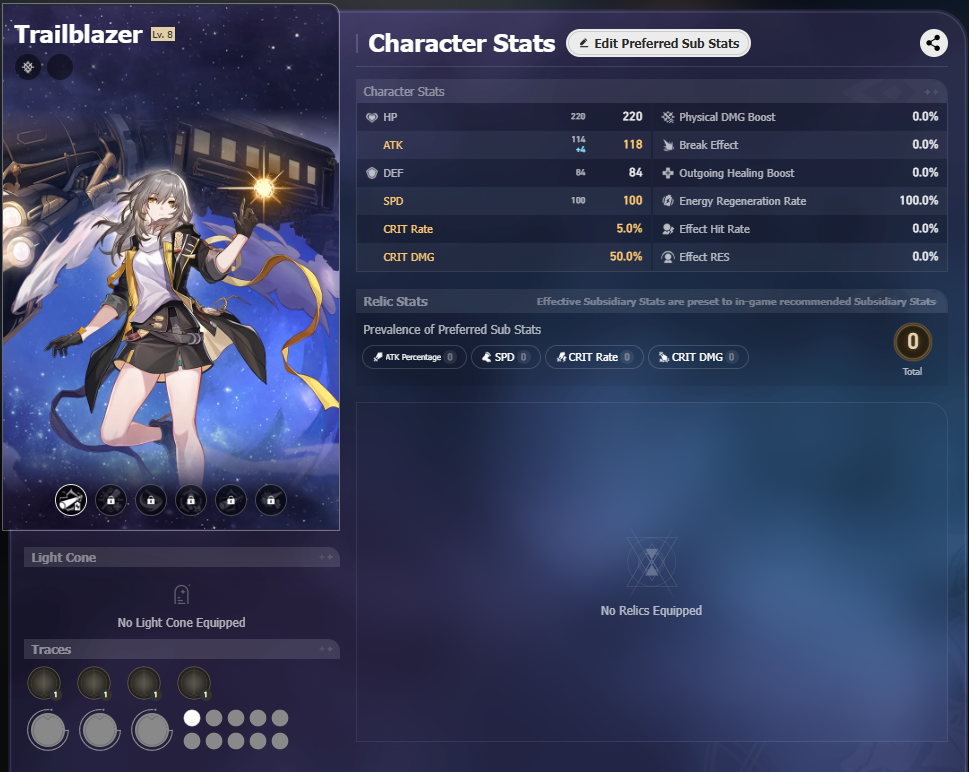
Task: Click the Energy Regeneration Rate value 100.0%
Action: tap(918, 200)
